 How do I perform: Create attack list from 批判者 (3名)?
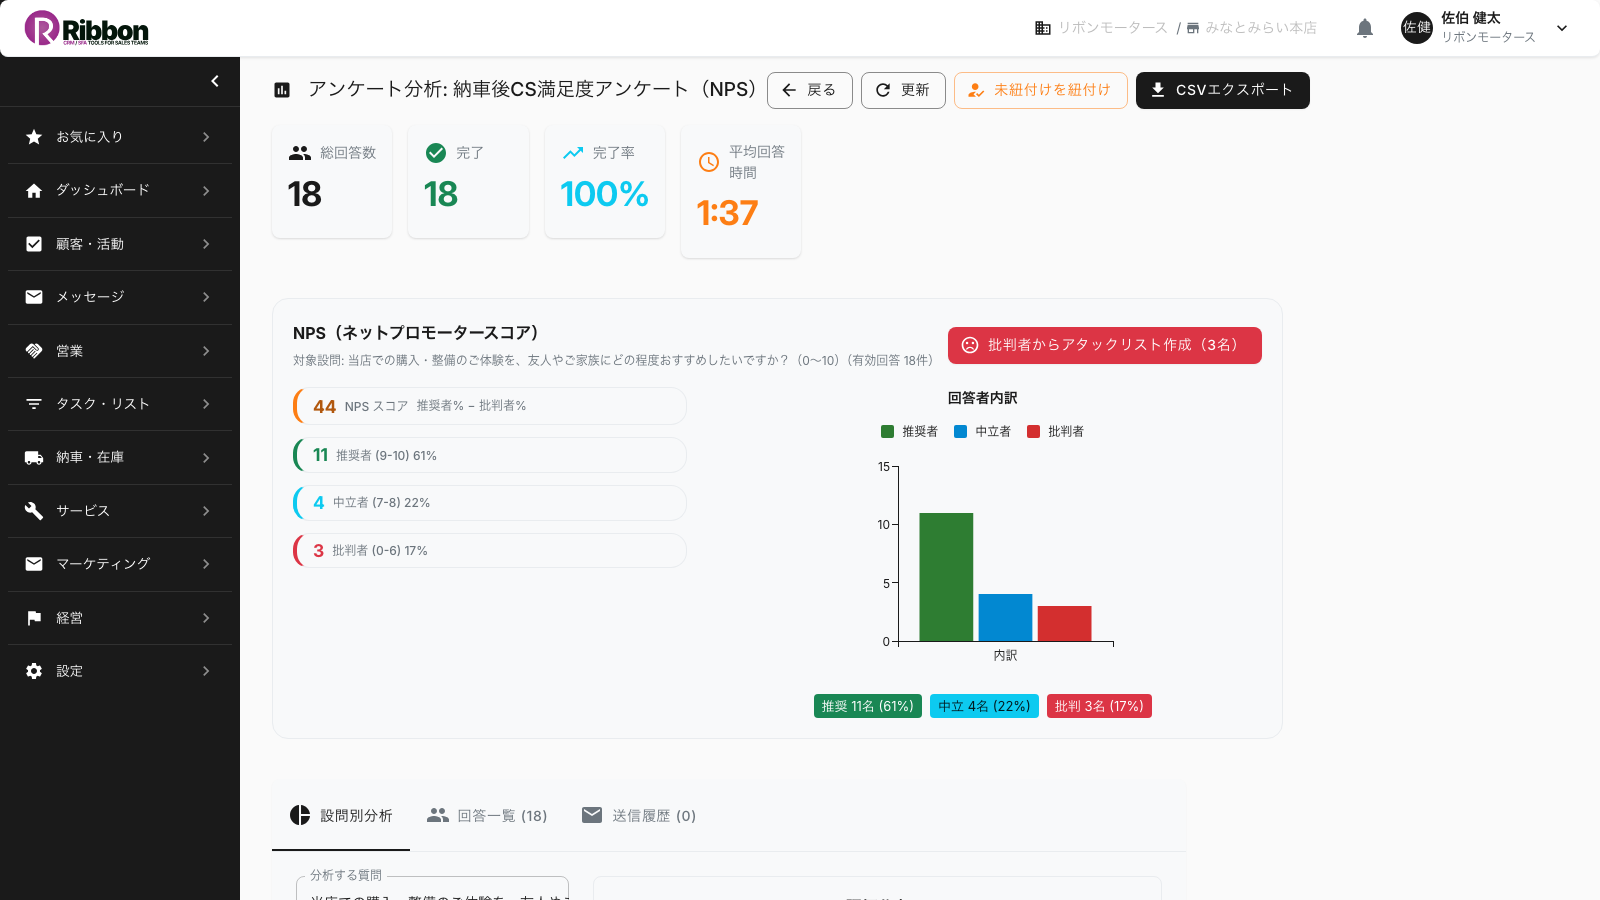tap(1105, 345)
